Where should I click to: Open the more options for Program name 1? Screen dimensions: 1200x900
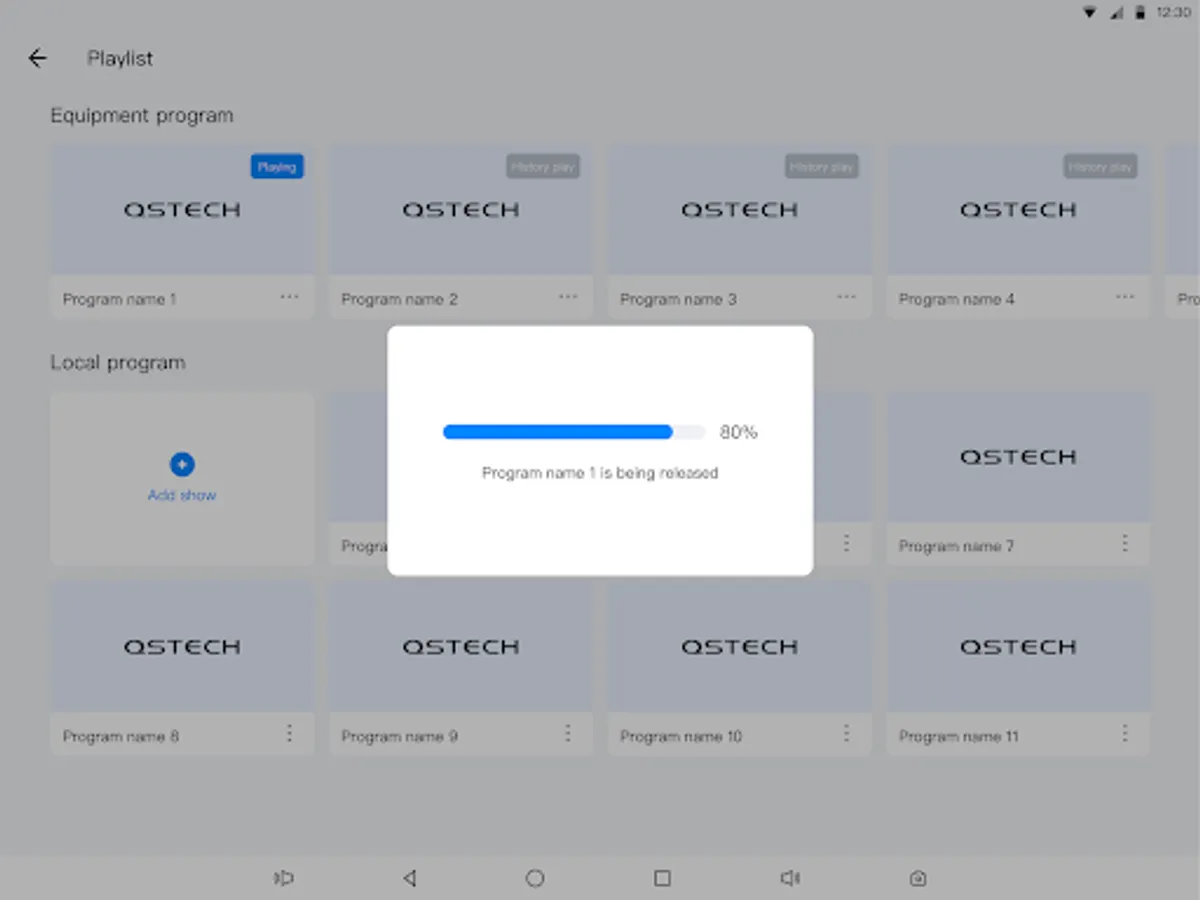[289, 297]
